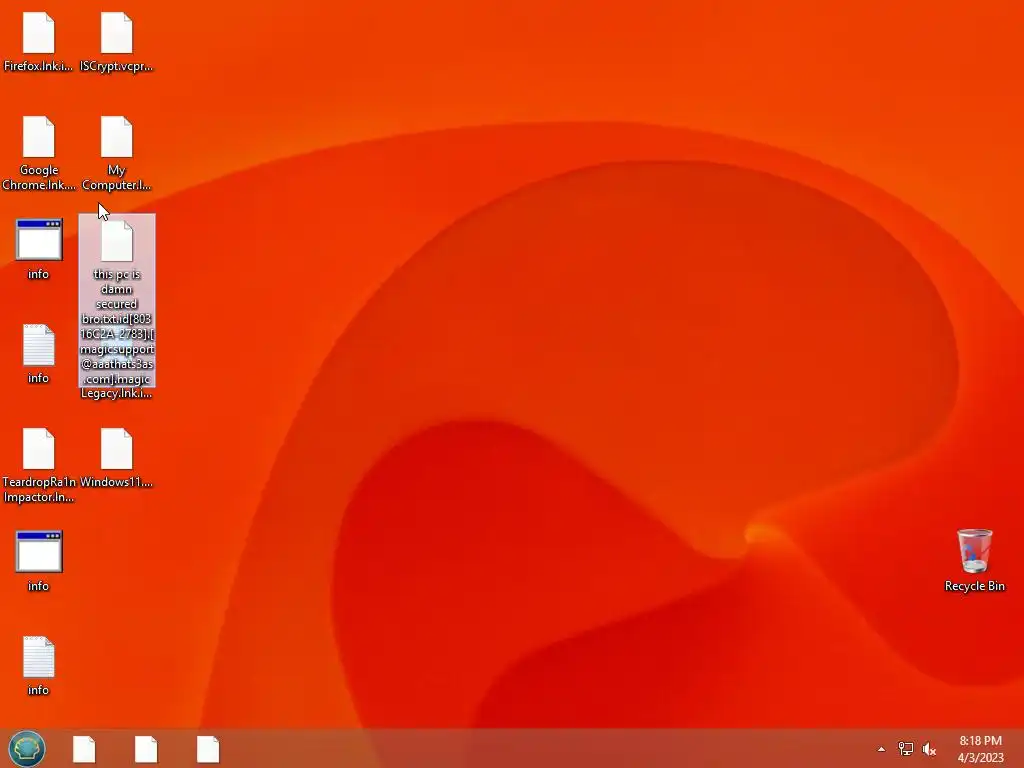Image resolution: width=1024 pixels, height=768 pixels.
Task: Click the first blank taskbar icon beside Start
Action: [84, 749]
